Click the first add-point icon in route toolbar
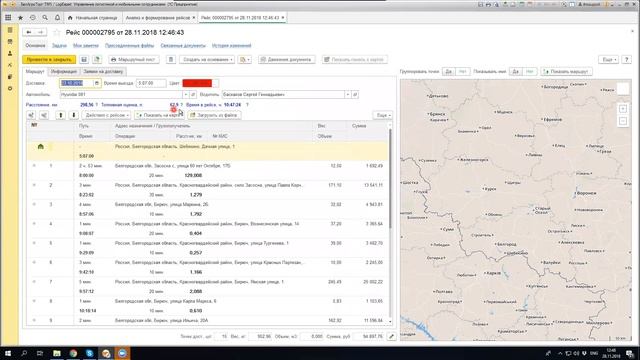640x360 pixels. (x=31, y=116)
